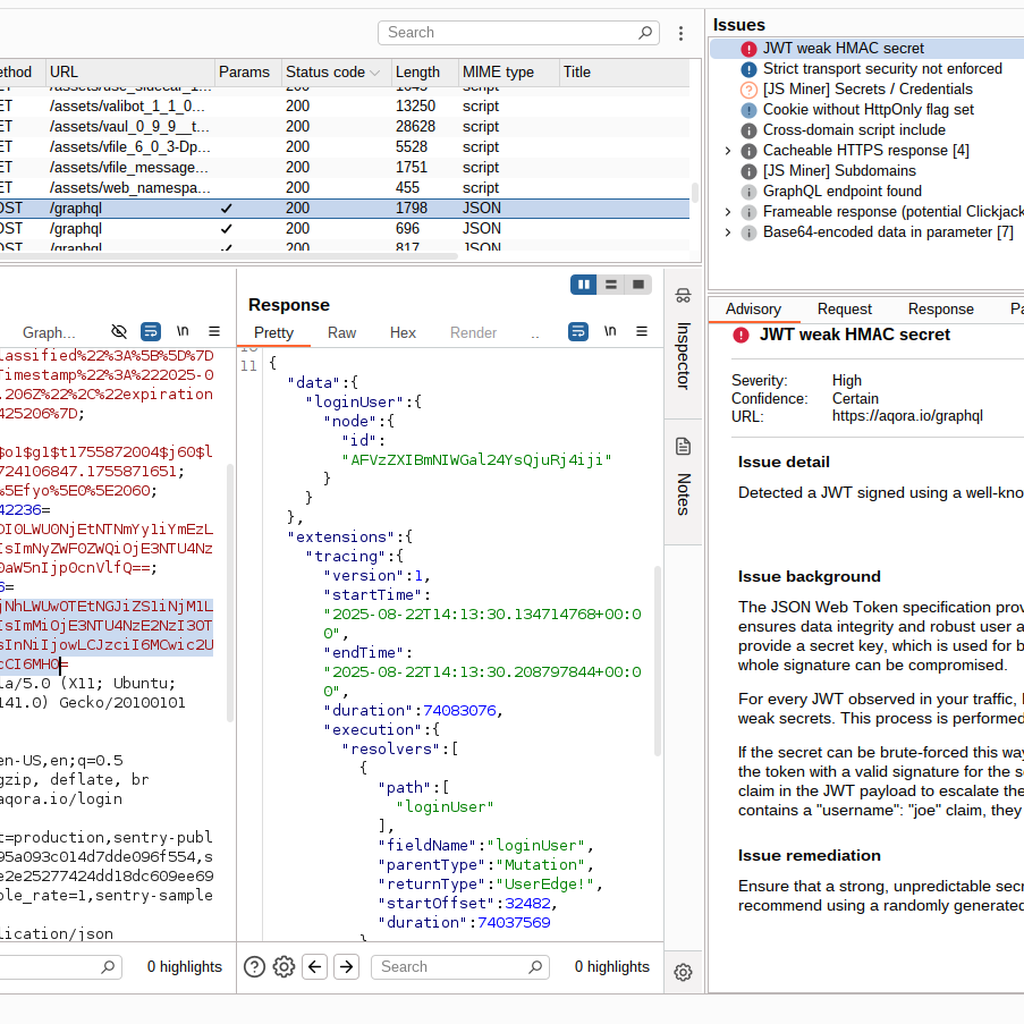This screenshot has height=1024, width=1024.
Task: Expand Base64-encoded data in parameter group
Action: pyautogui.click(x=728, y=232)
